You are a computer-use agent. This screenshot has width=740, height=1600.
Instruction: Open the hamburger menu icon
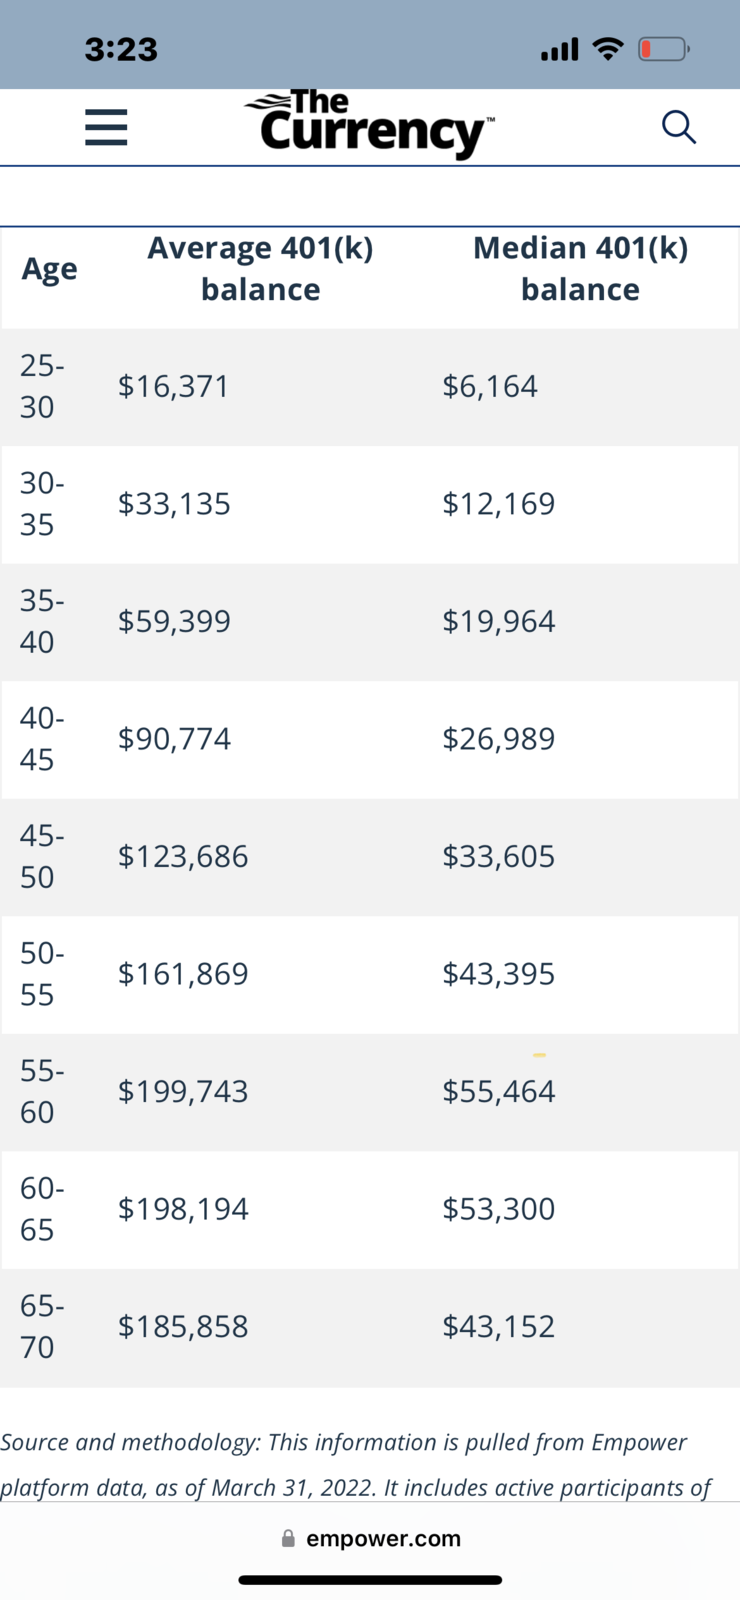[x=106, y=127]
